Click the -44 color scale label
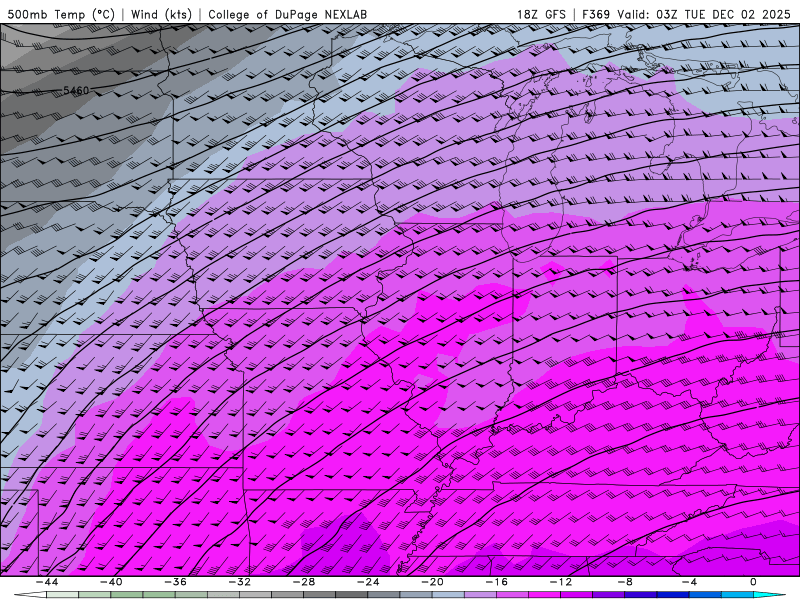The width and height of the screenshot is (800, 600). pos(47,582)
